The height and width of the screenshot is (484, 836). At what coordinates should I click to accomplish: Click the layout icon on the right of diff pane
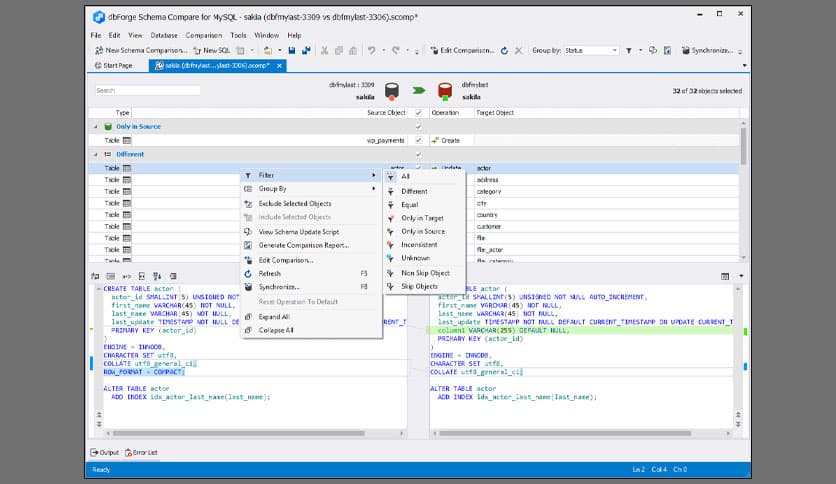click(725, 276)
